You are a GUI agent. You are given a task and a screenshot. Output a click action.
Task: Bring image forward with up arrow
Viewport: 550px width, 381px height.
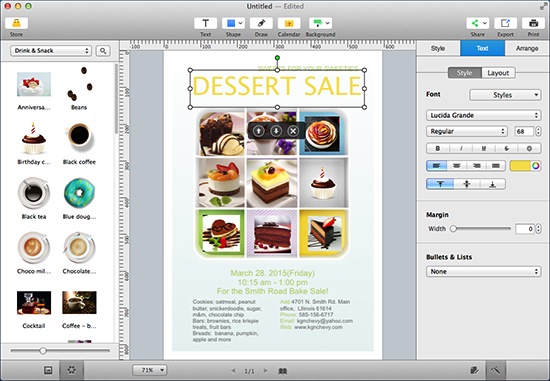pos(259,131)
